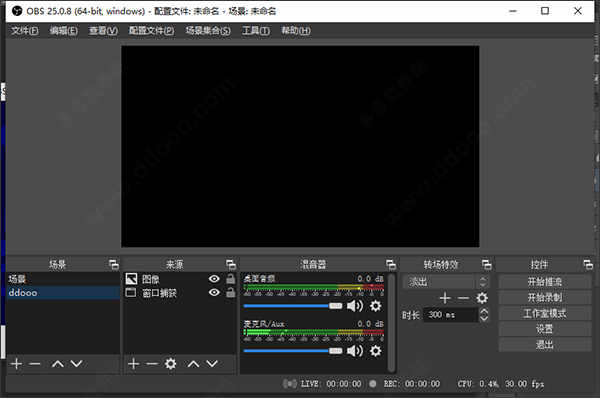
Task: Toggle the lock on the 窗口捕获 source
Action: (x=230, y=293)
